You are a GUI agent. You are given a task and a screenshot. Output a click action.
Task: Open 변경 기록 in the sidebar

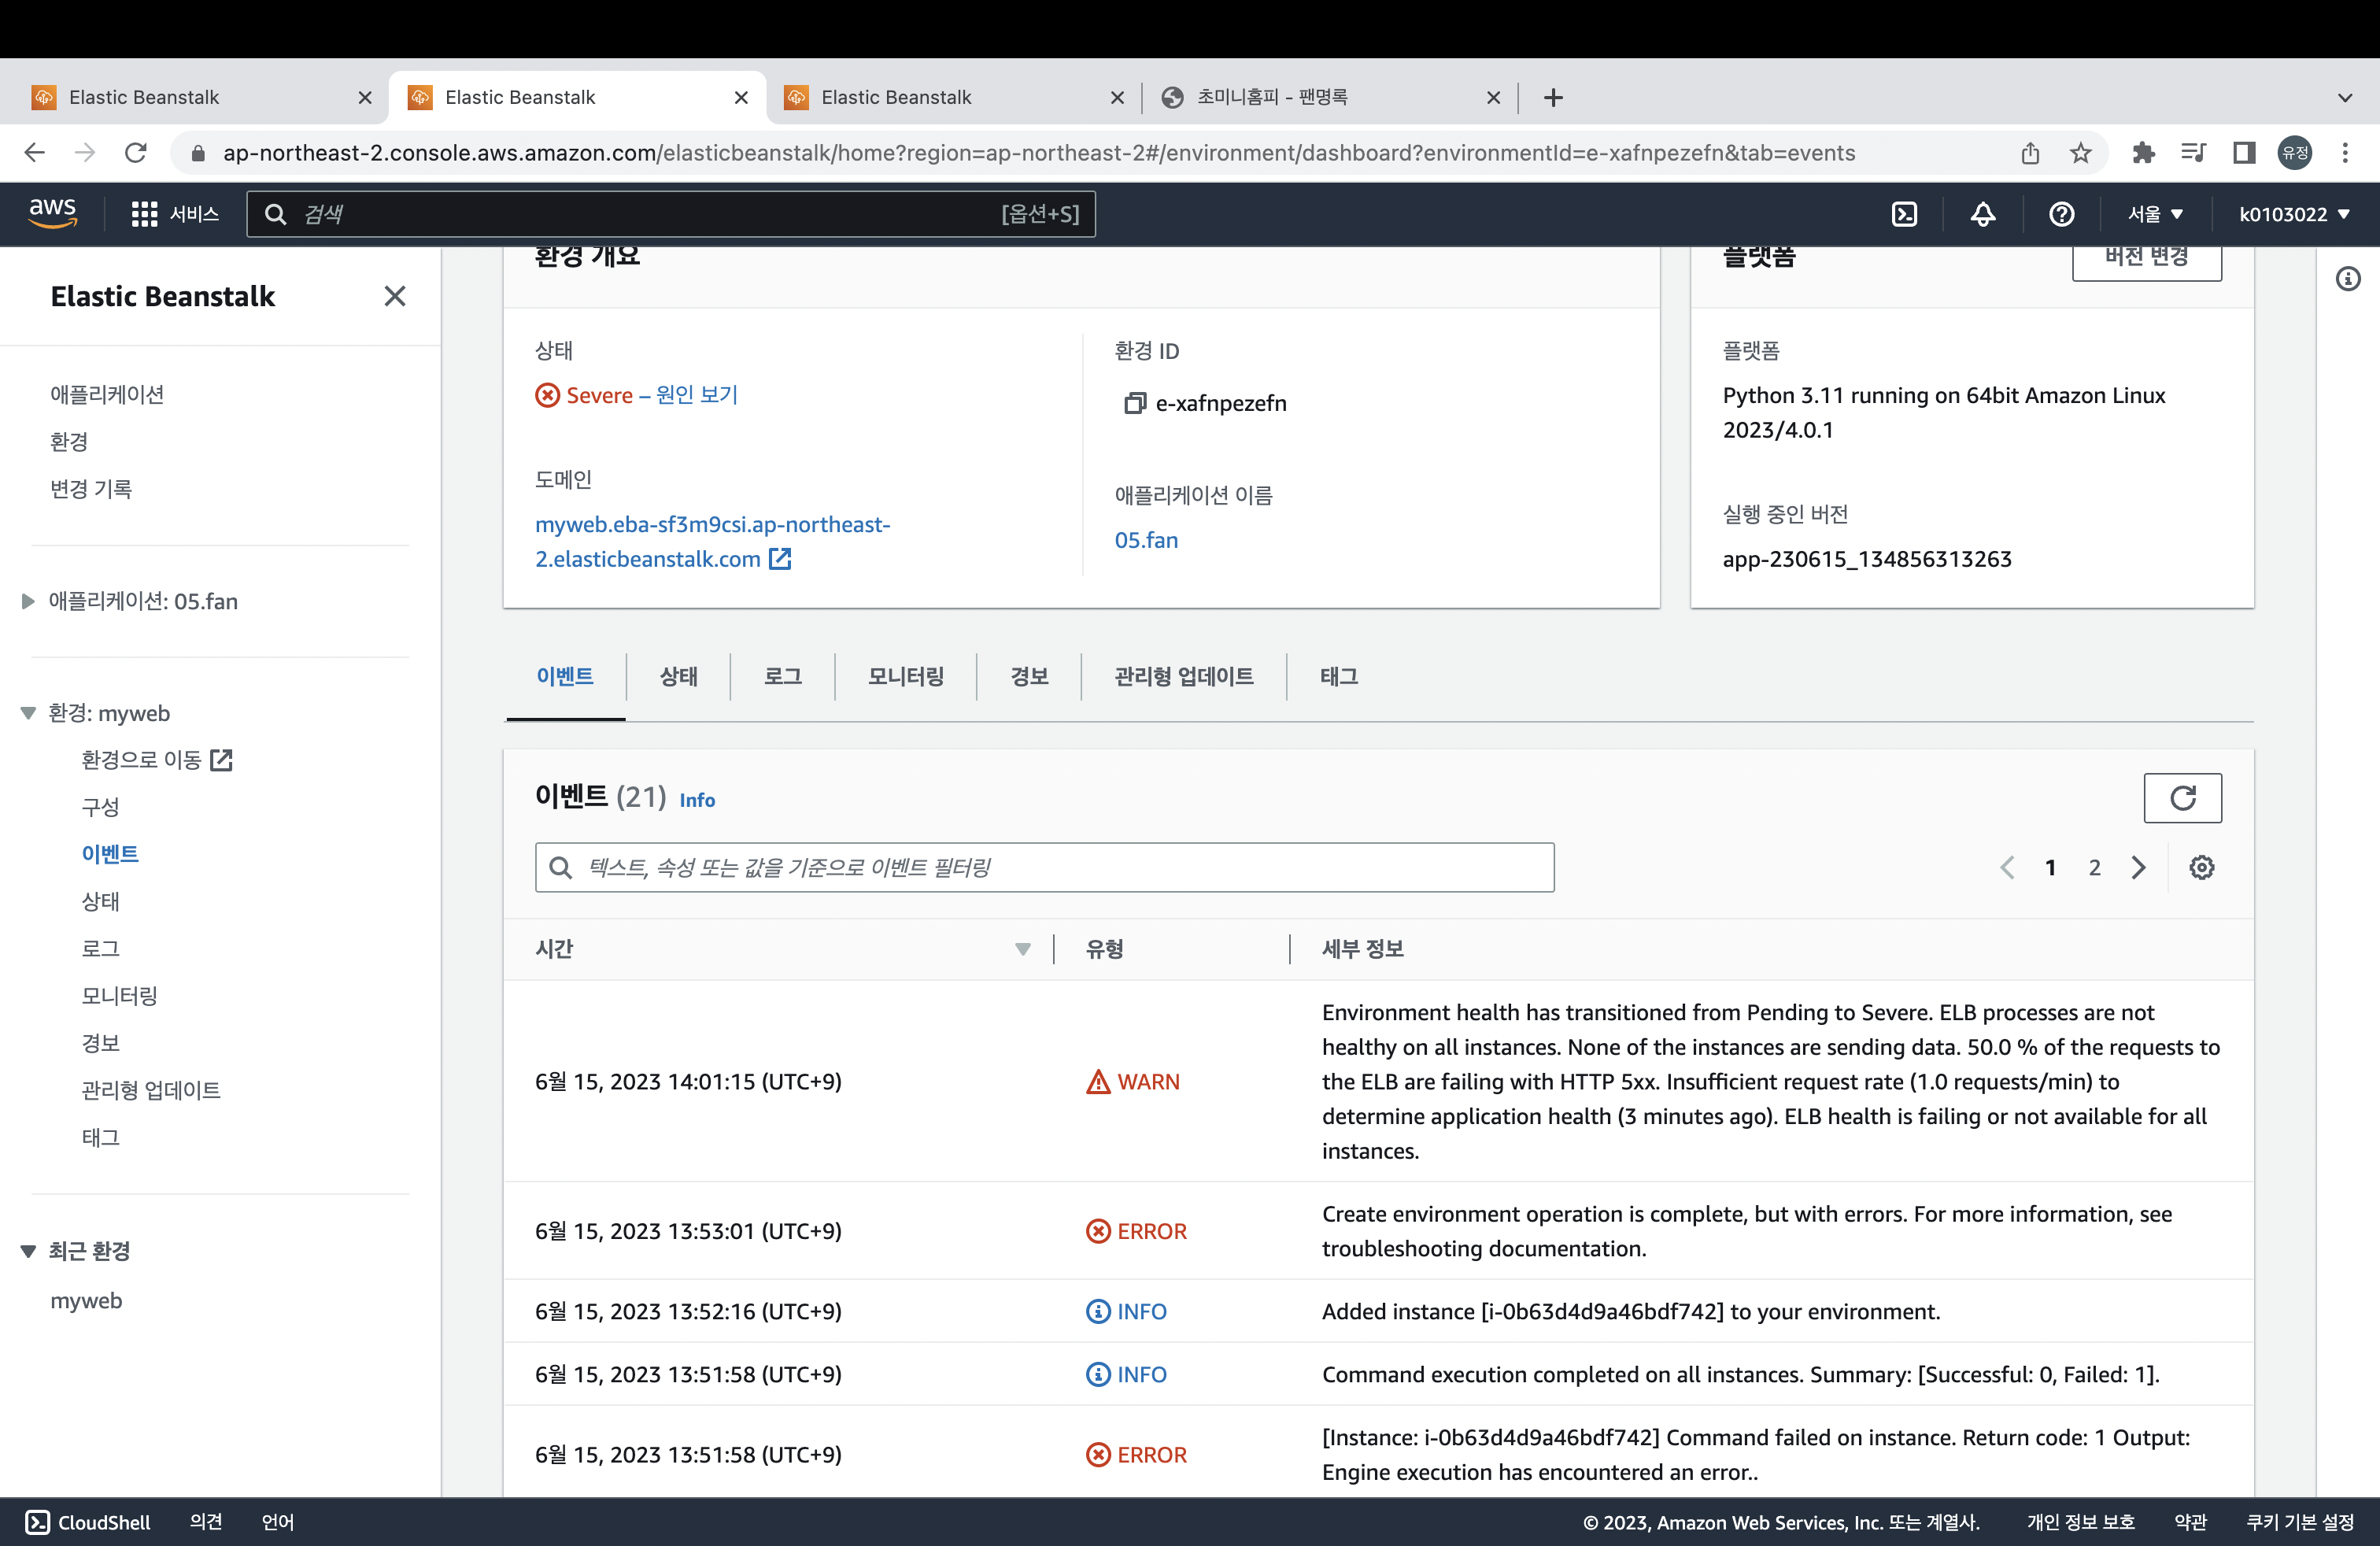pos(91,489)
